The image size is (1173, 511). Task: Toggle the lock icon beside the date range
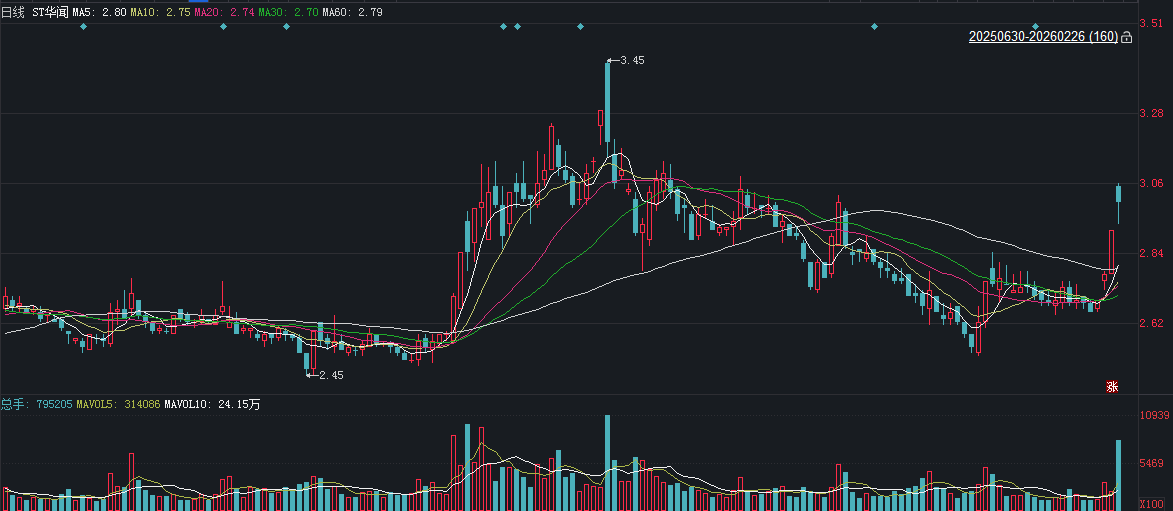(x=1127, y=37)
